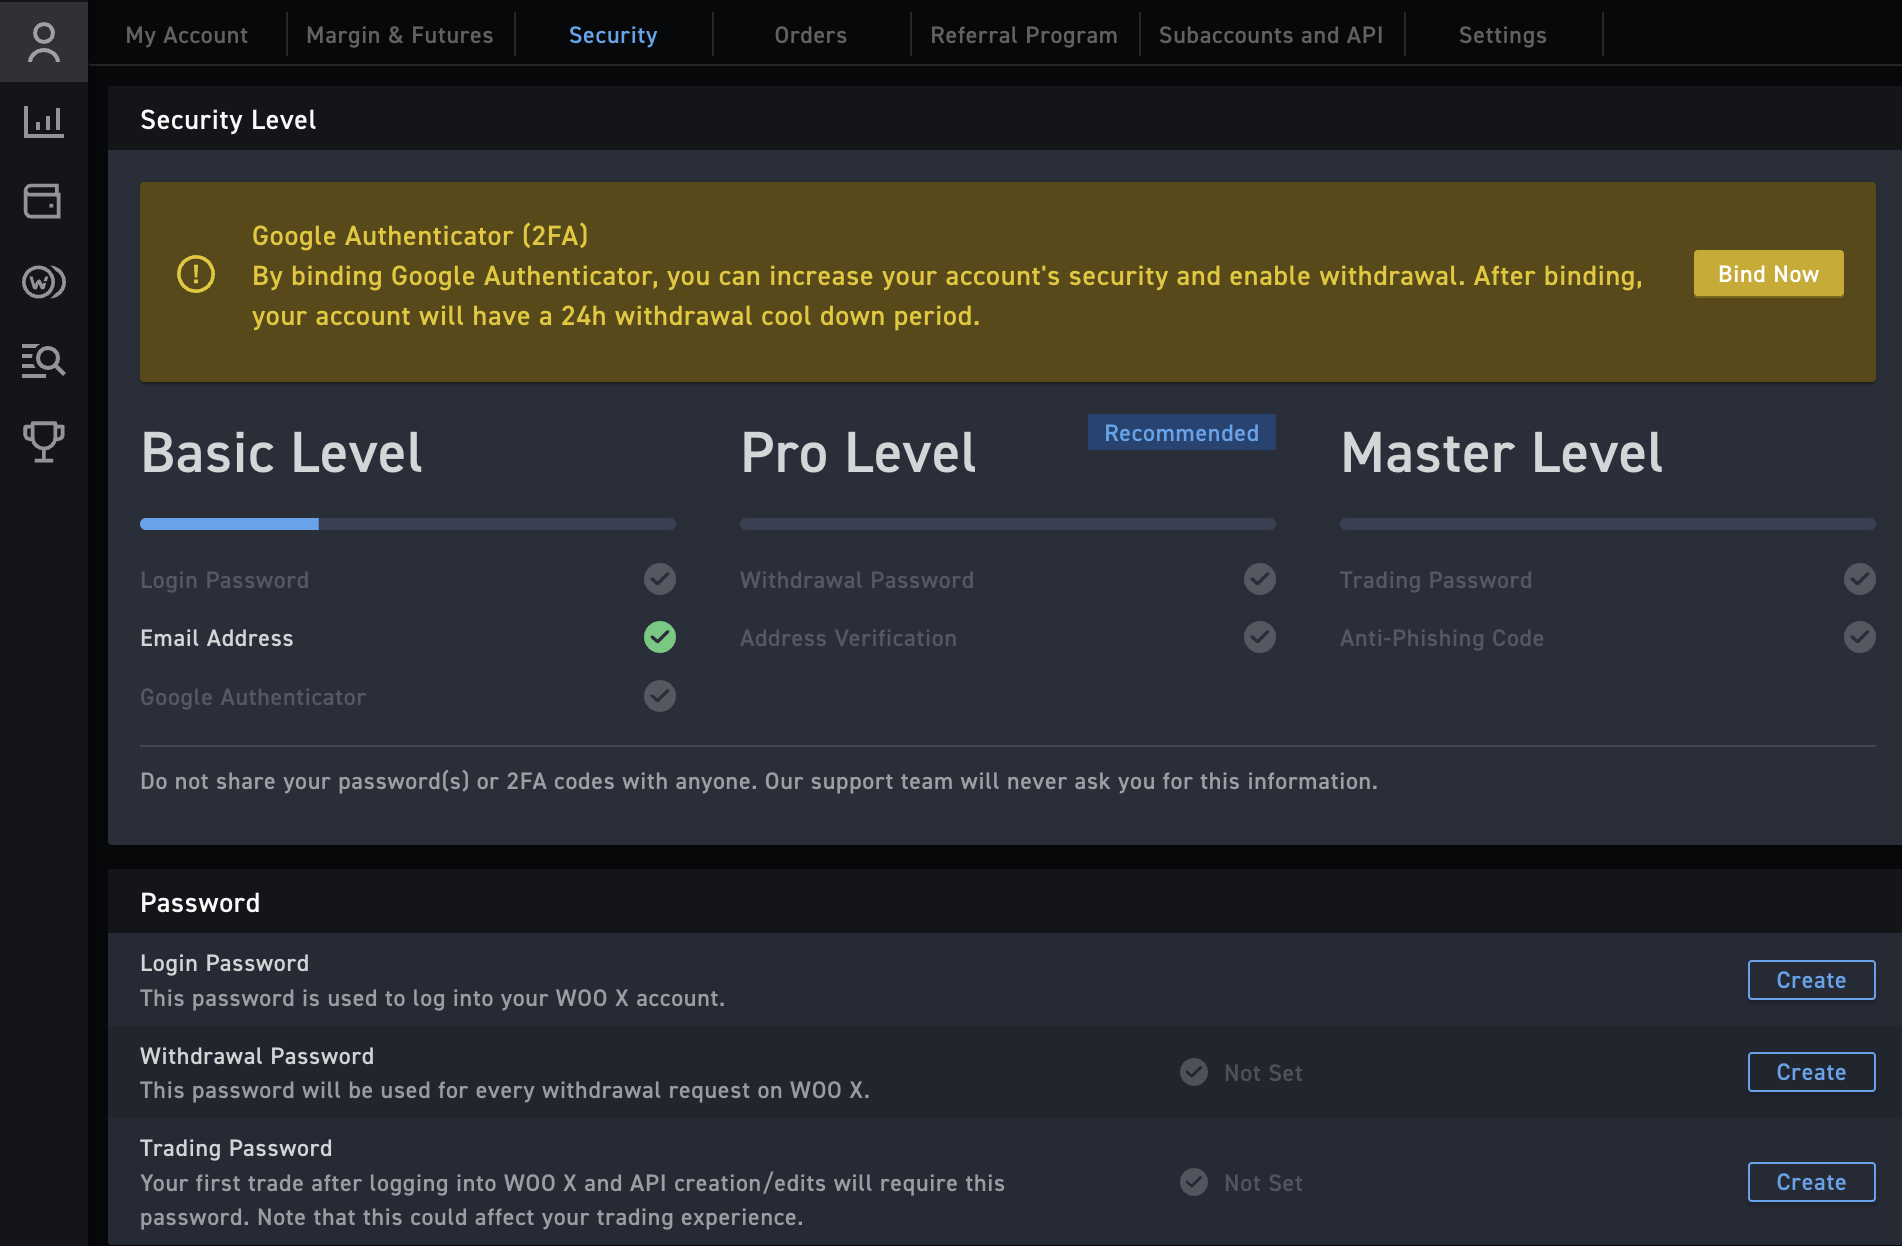Click the Address Verification check icon

click(1260, 637)
